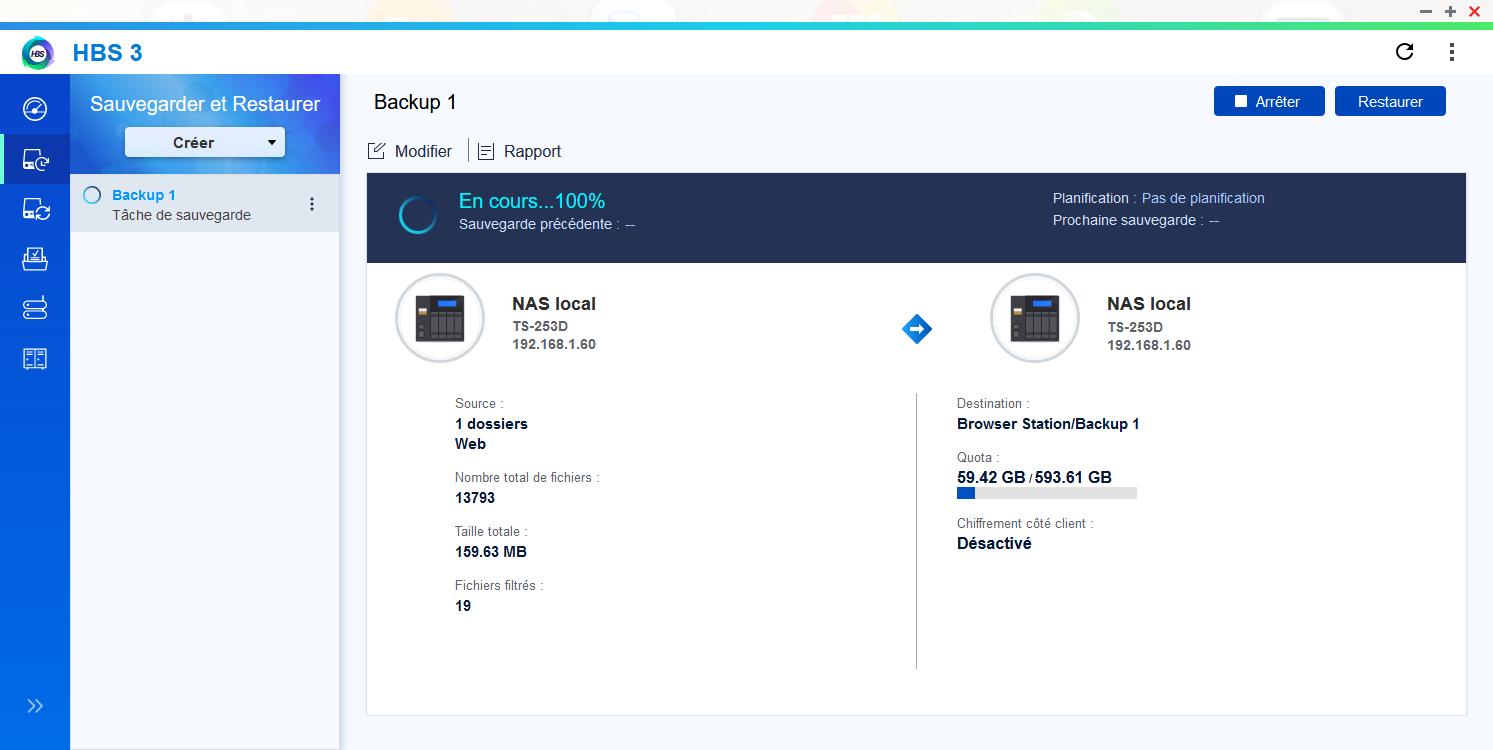Select the Backup & Restore sidebar icon
Image resolution: width=1493 pixels, height=750 pixels.
35,159
